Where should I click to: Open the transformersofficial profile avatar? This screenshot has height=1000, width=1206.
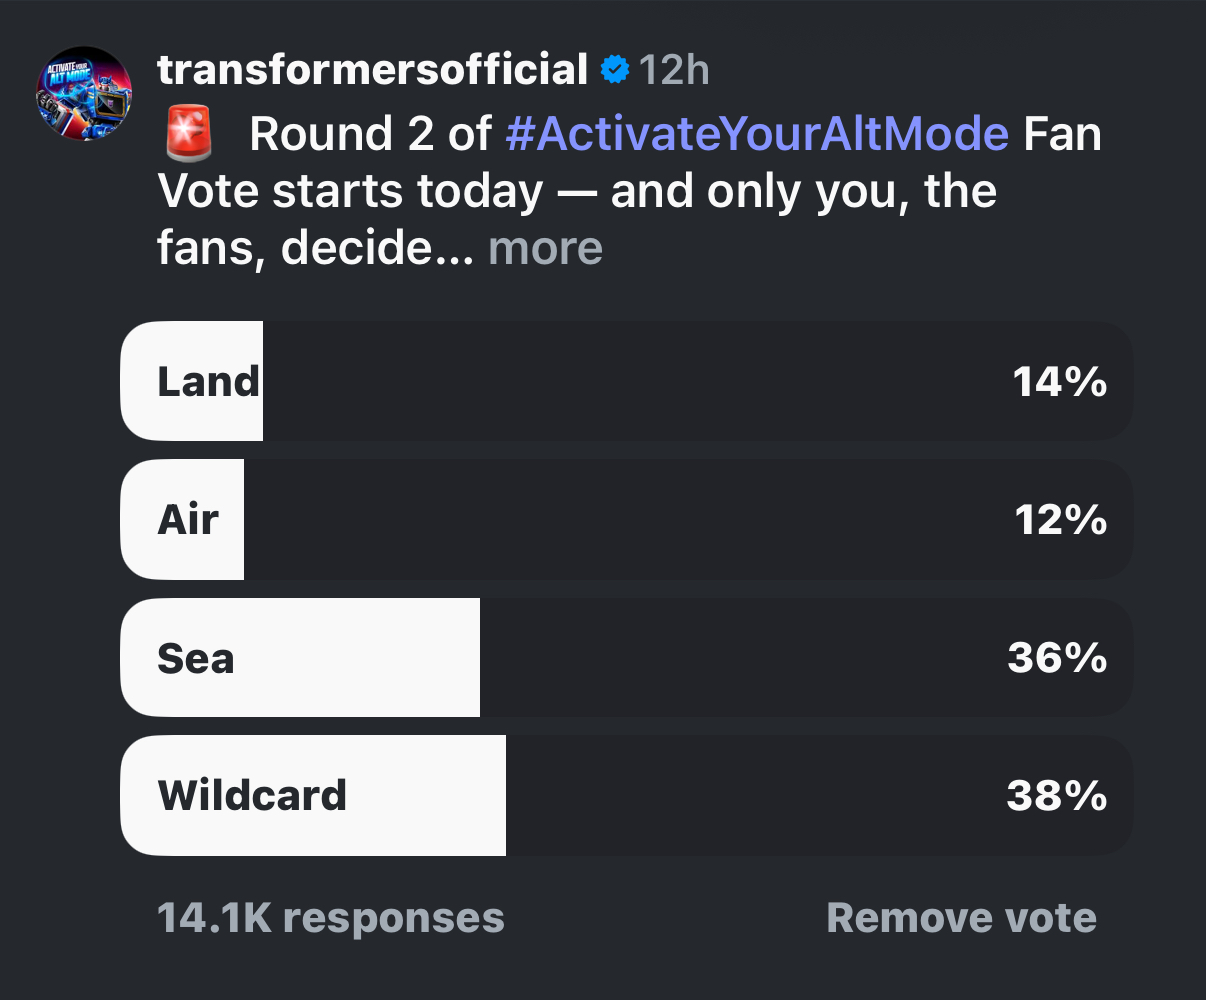click(x=84, y=93)
